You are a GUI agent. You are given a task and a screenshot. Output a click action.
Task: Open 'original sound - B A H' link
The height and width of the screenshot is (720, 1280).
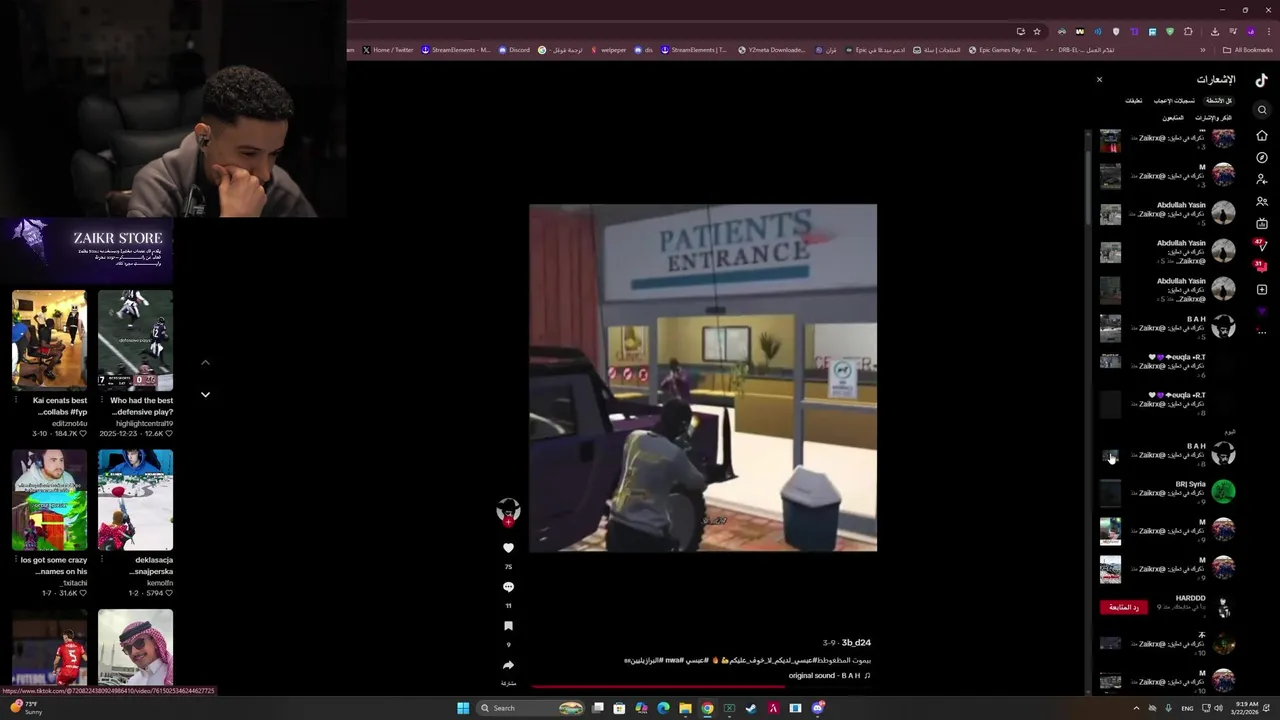(829, 676)
